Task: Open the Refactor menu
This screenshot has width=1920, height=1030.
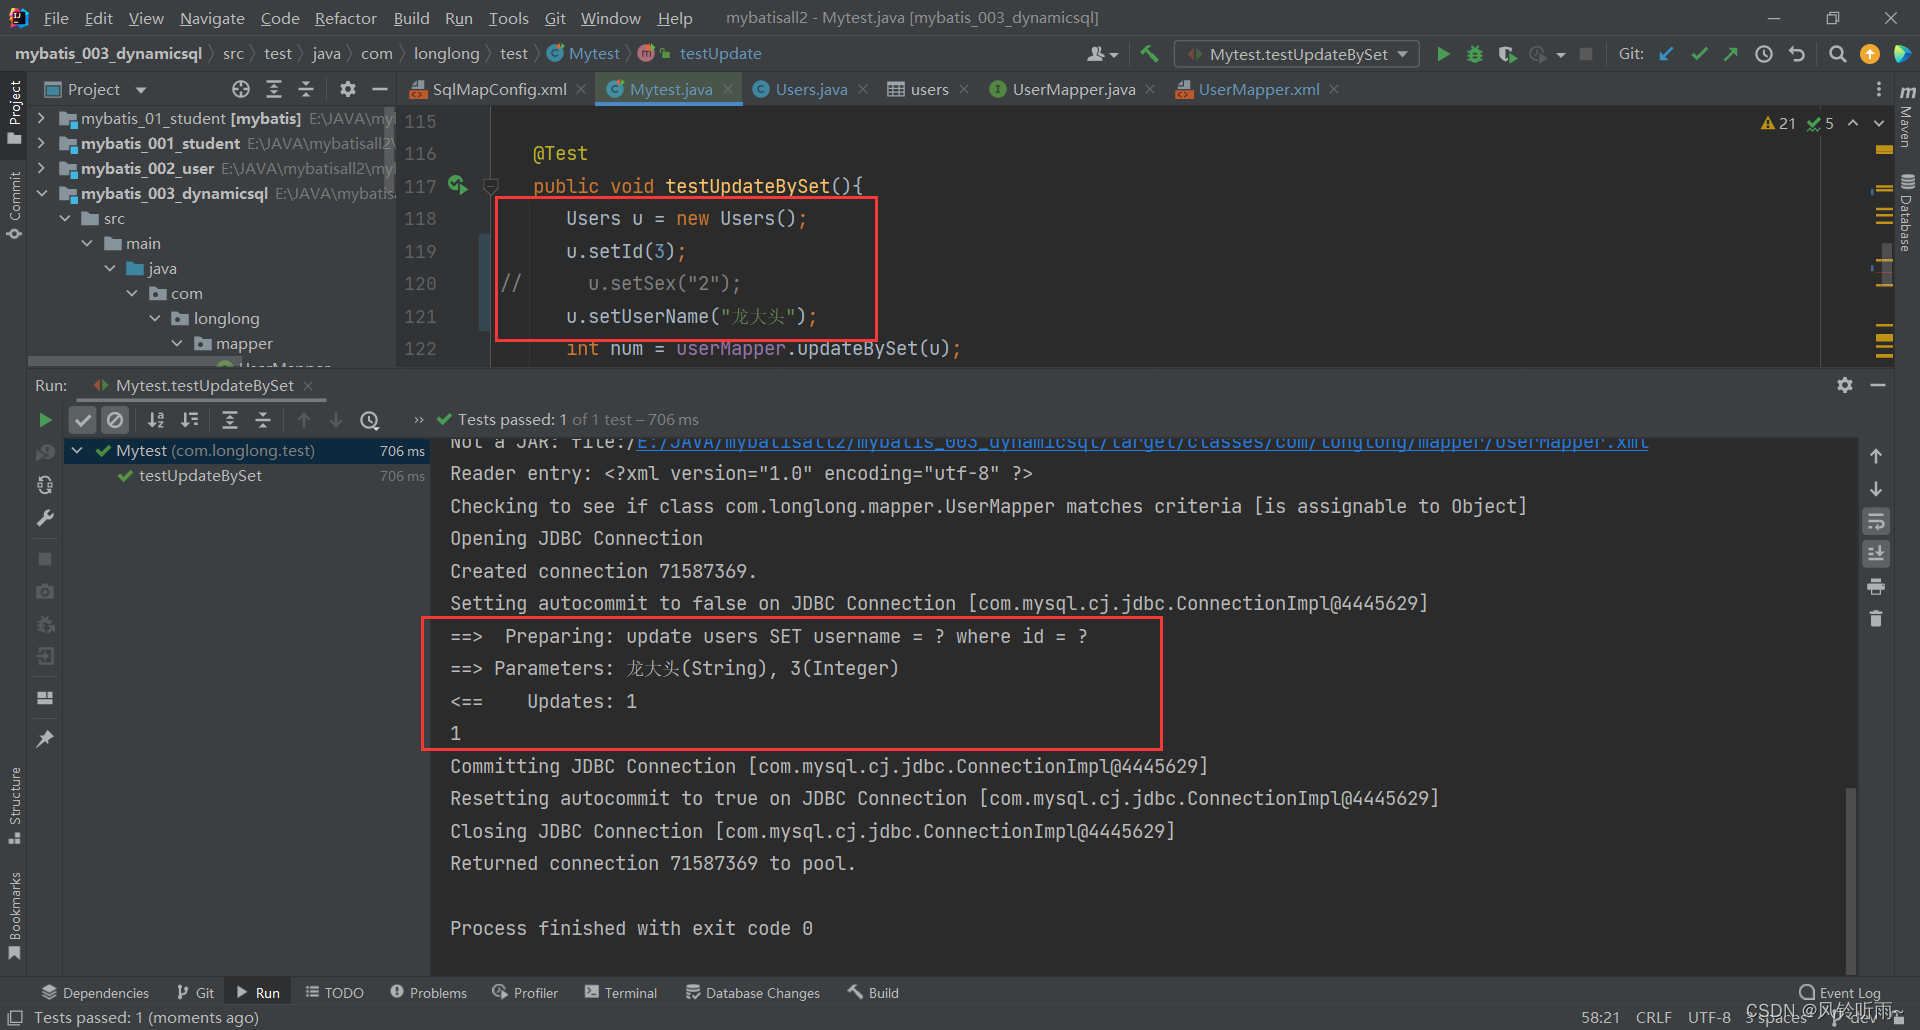Action: pyautogui.click(x=345, y=18)
